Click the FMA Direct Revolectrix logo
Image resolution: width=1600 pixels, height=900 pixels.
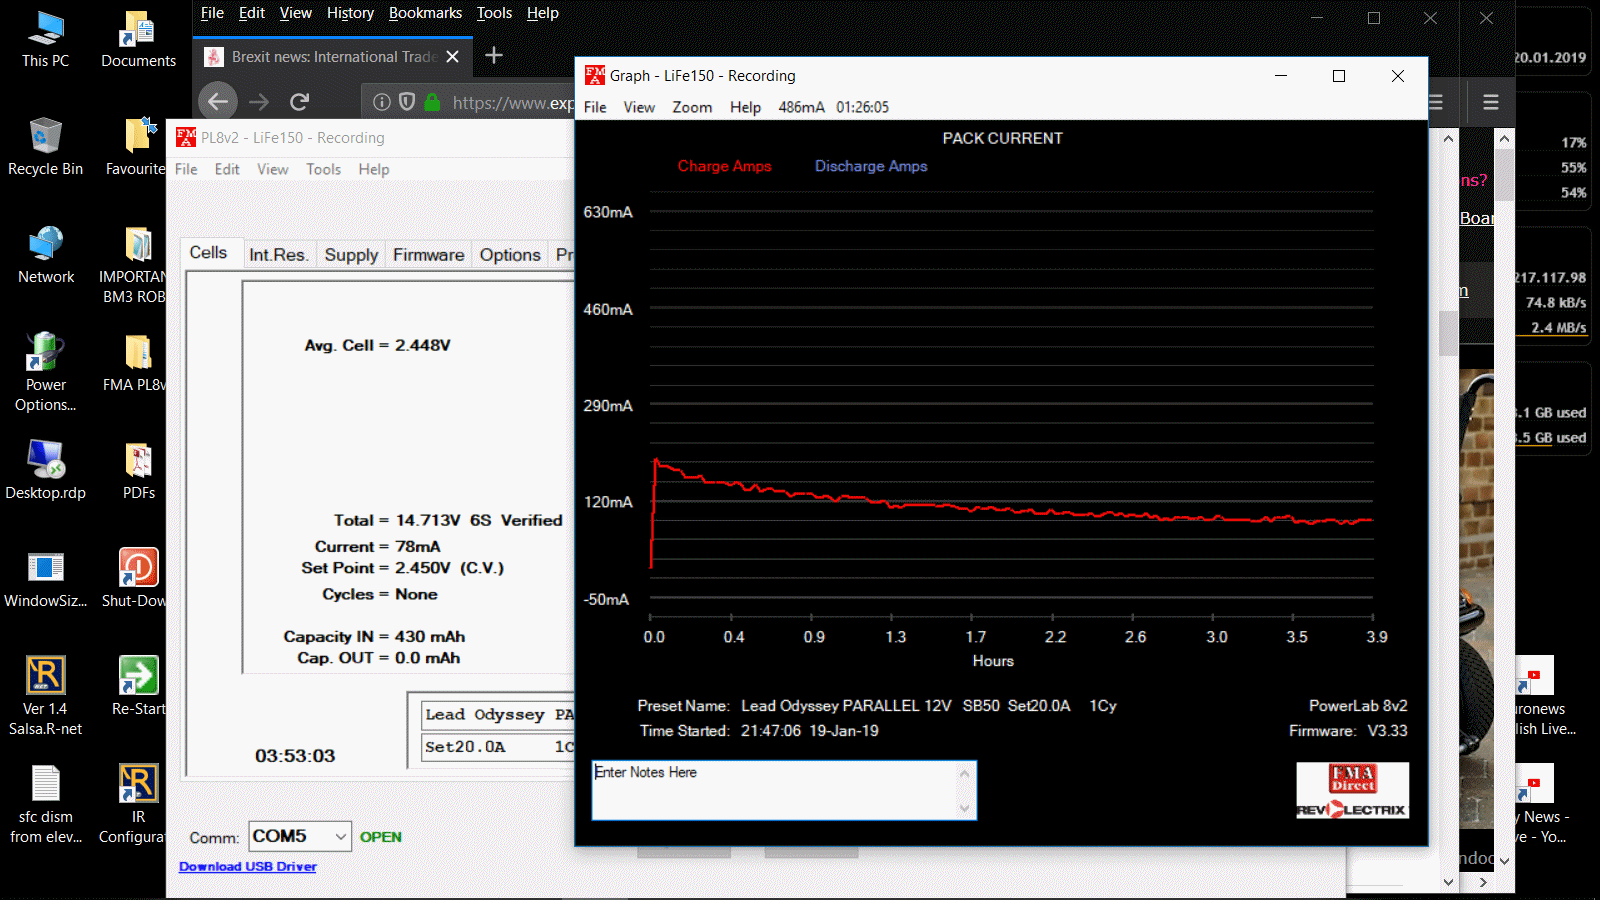1352,790
